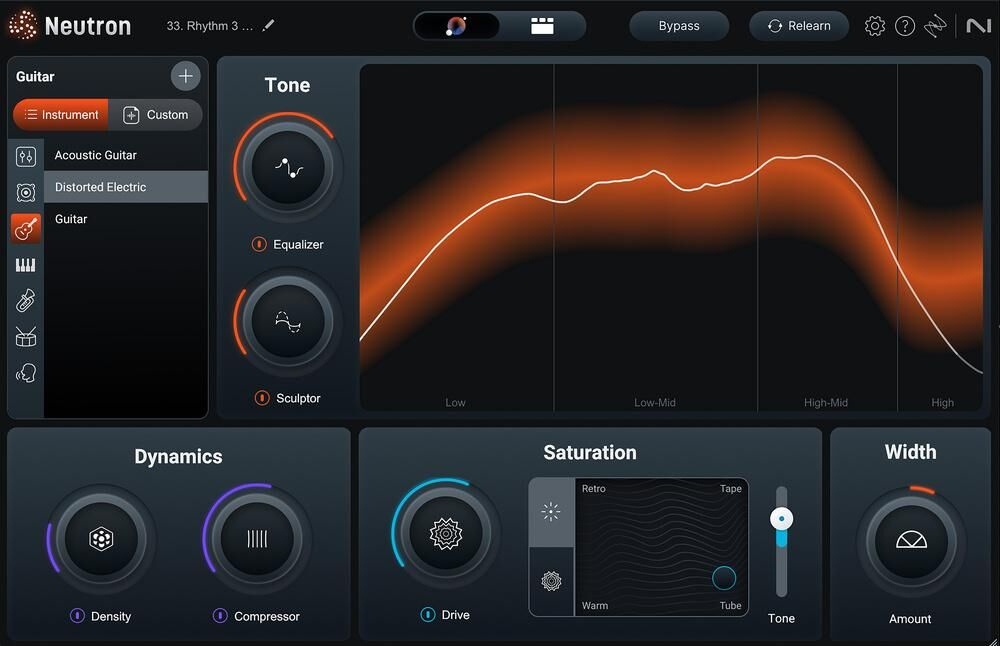Toggle the Density power button
Image resolution: width=1000 pixels, height=646 pixels.
click(77, 616)
